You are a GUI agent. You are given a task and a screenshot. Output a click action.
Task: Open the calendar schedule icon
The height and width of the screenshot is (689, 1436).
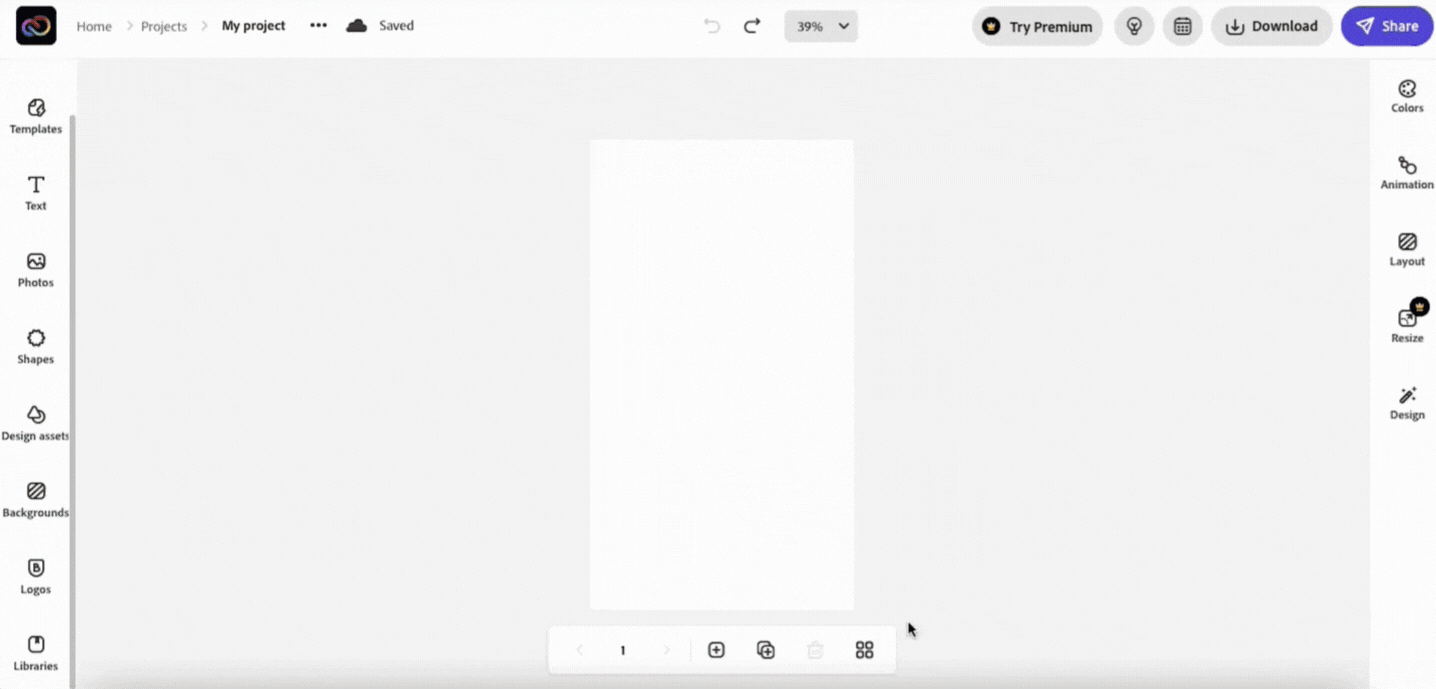(1182, 27)
